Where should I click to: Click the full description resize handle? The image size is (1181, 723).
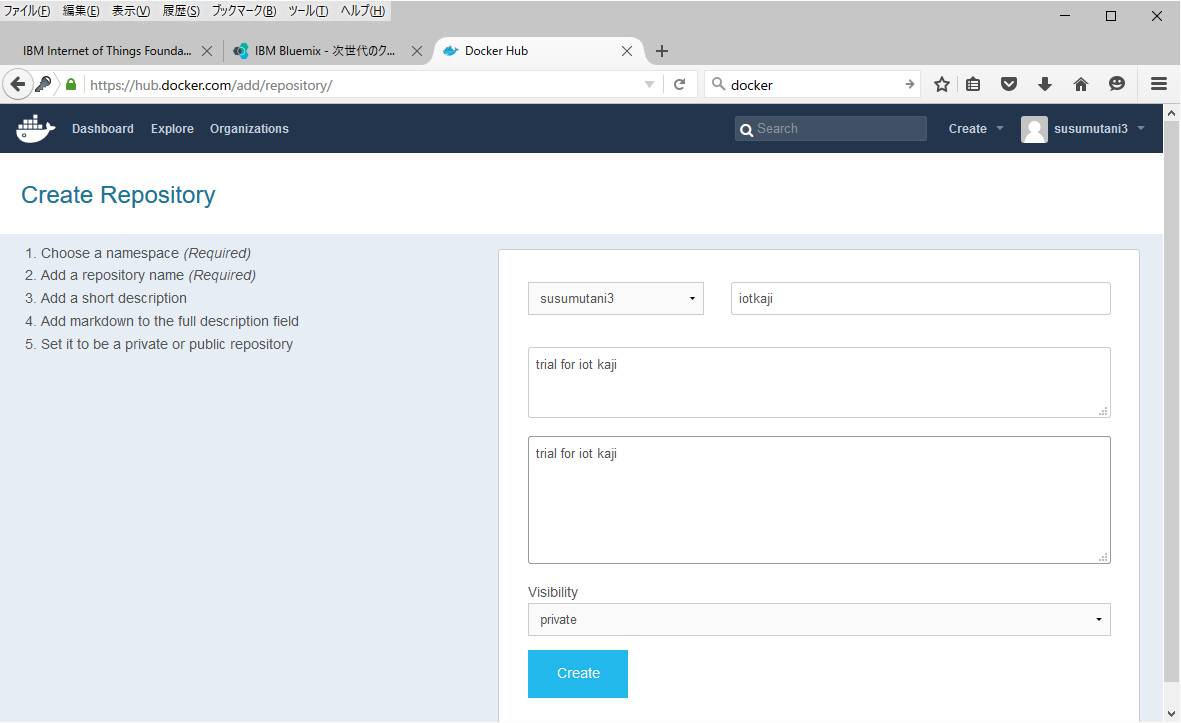[x=1103, y=557]
